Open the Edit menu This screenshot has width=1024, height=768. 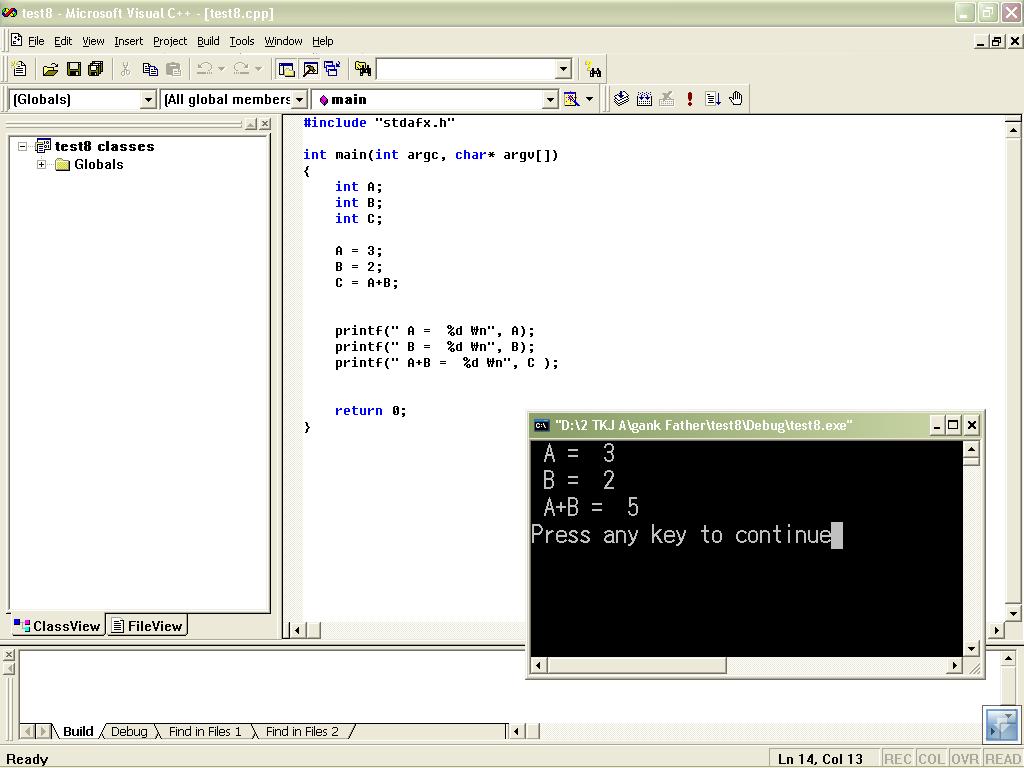(x=63, y=41)
